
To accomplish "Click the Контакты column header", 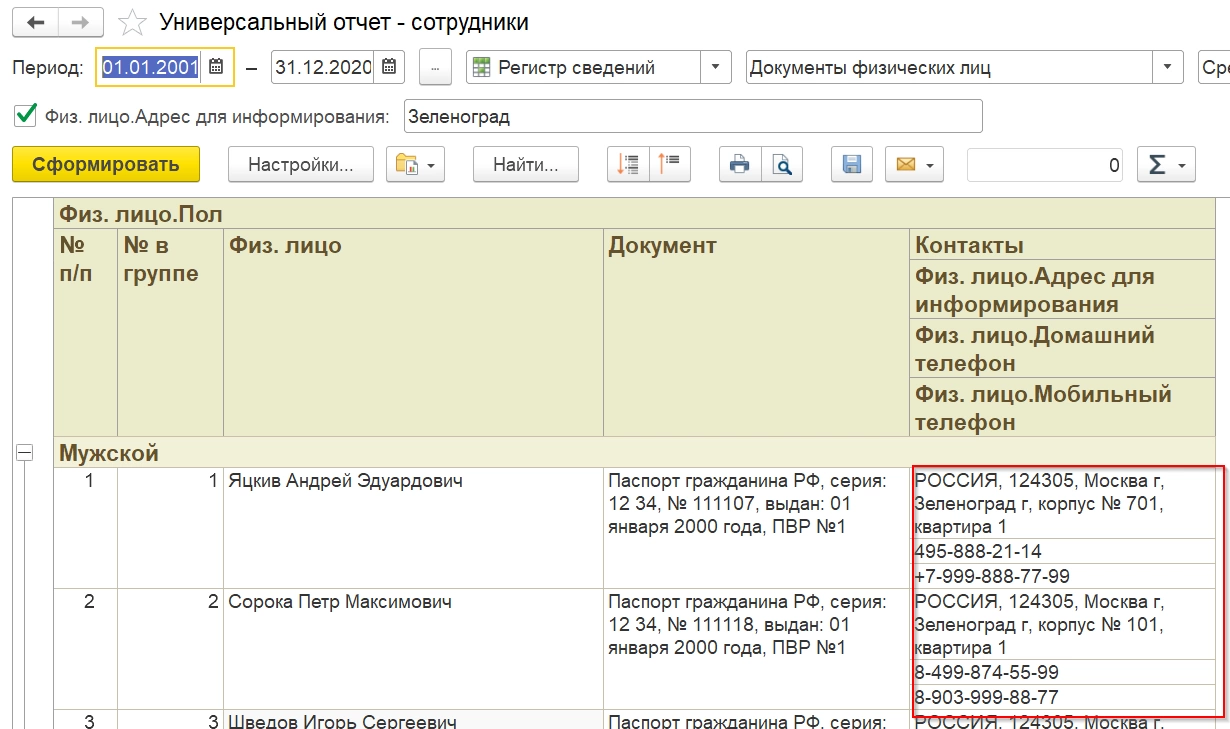I will point(1062,245).
